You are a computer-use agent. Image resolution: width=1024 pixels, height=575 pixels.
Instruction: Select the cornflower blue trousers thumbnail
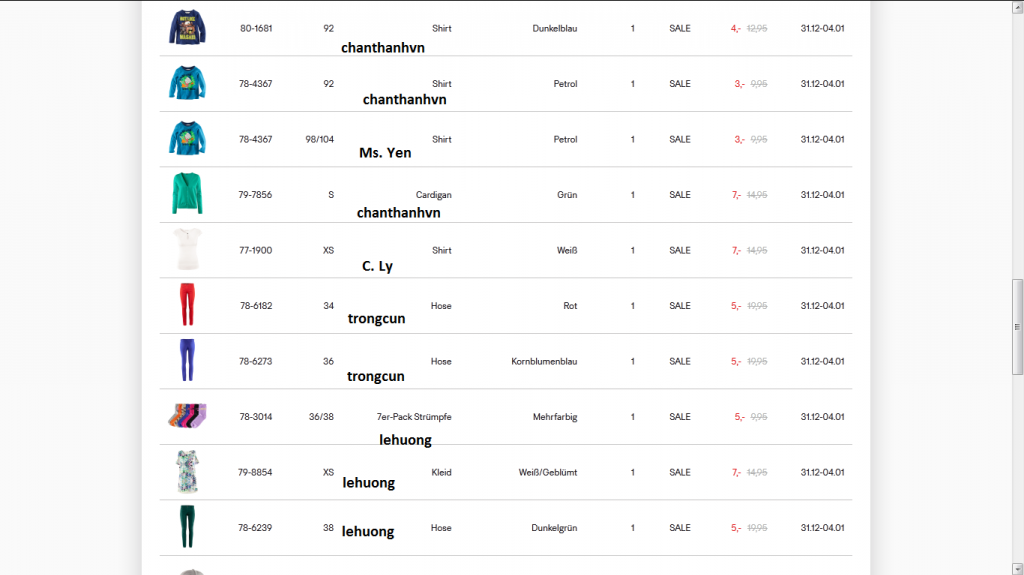point(187,360)
